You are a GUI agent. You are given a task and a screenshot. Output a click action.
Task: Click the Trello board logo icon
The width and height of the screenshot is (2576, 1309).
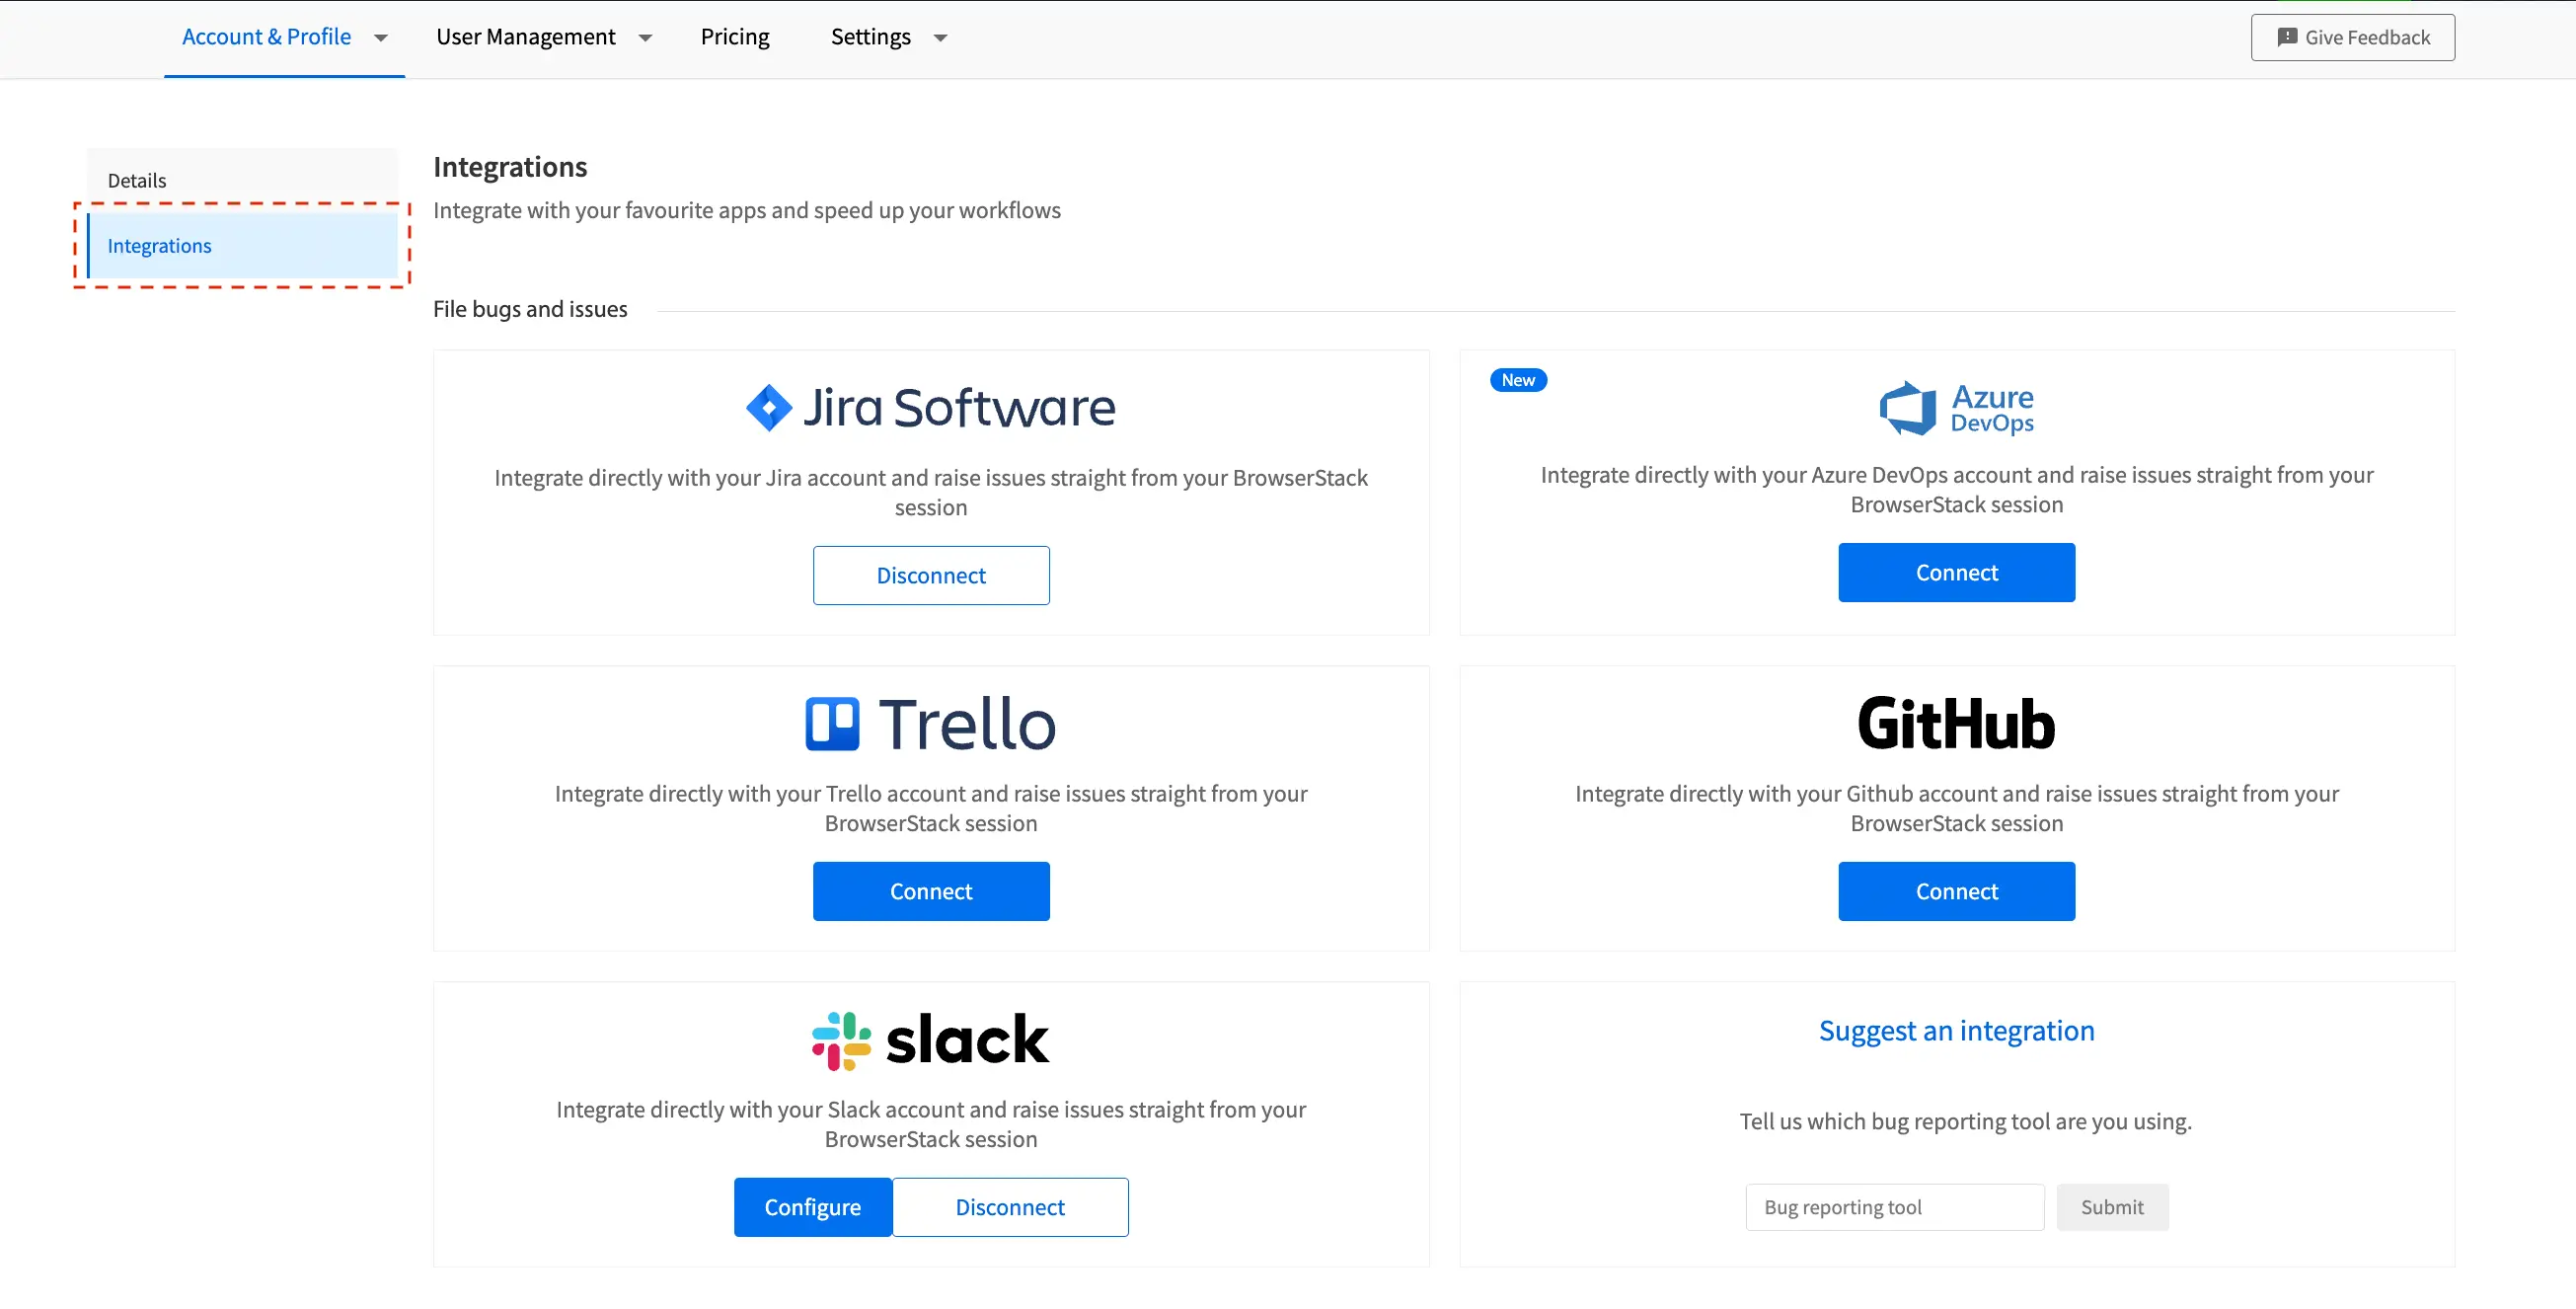point(832,723)
